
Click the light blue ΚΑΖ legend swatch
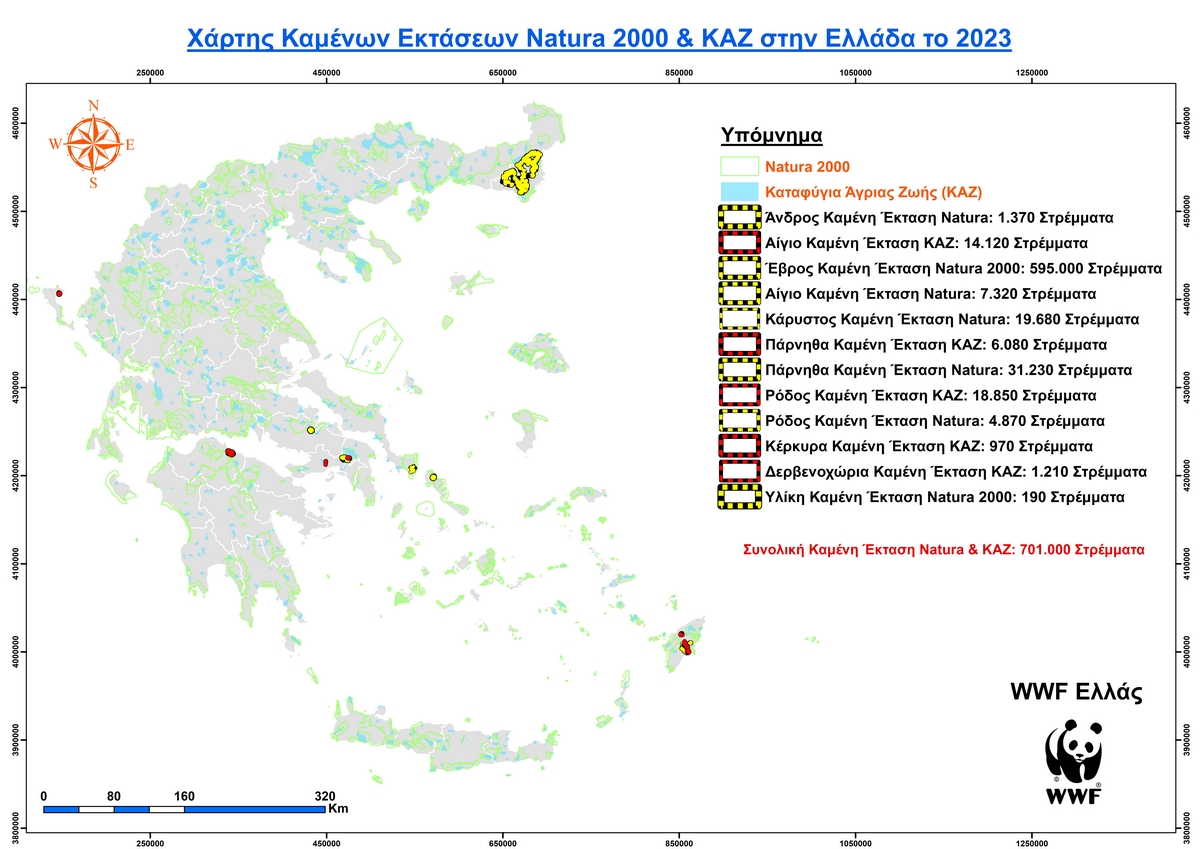739,191
